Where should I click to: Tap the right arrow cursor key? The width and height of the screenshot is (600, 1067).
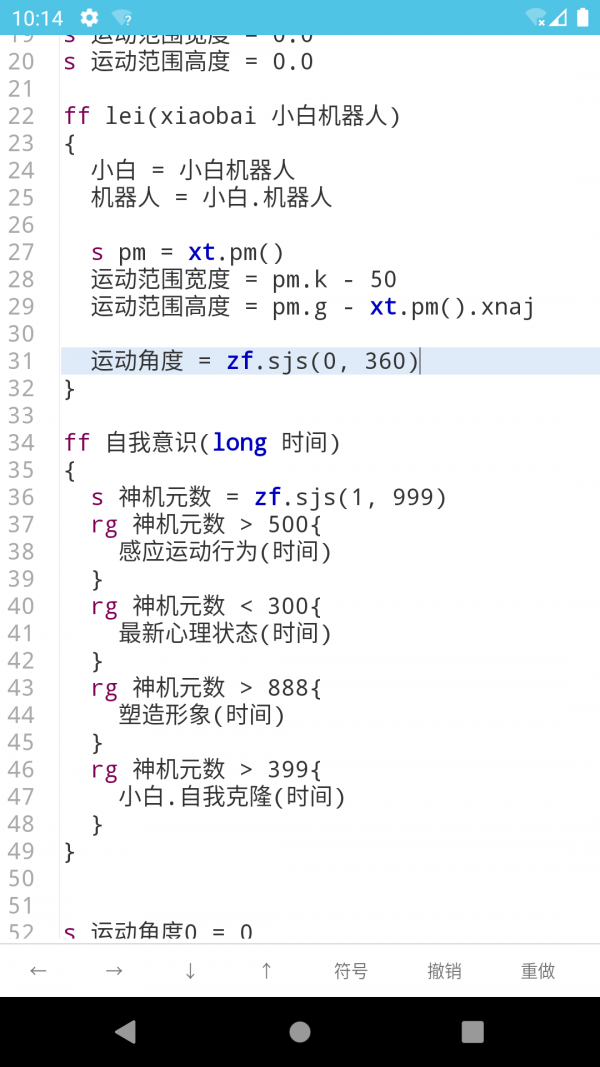[x=114, y=971]
